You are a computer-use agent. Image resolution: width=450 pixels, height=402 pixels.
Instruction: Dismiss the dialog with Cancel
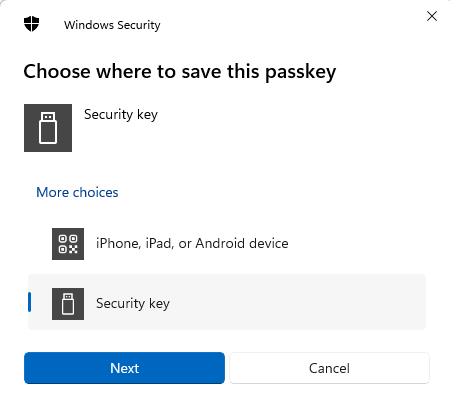(329, 368)
